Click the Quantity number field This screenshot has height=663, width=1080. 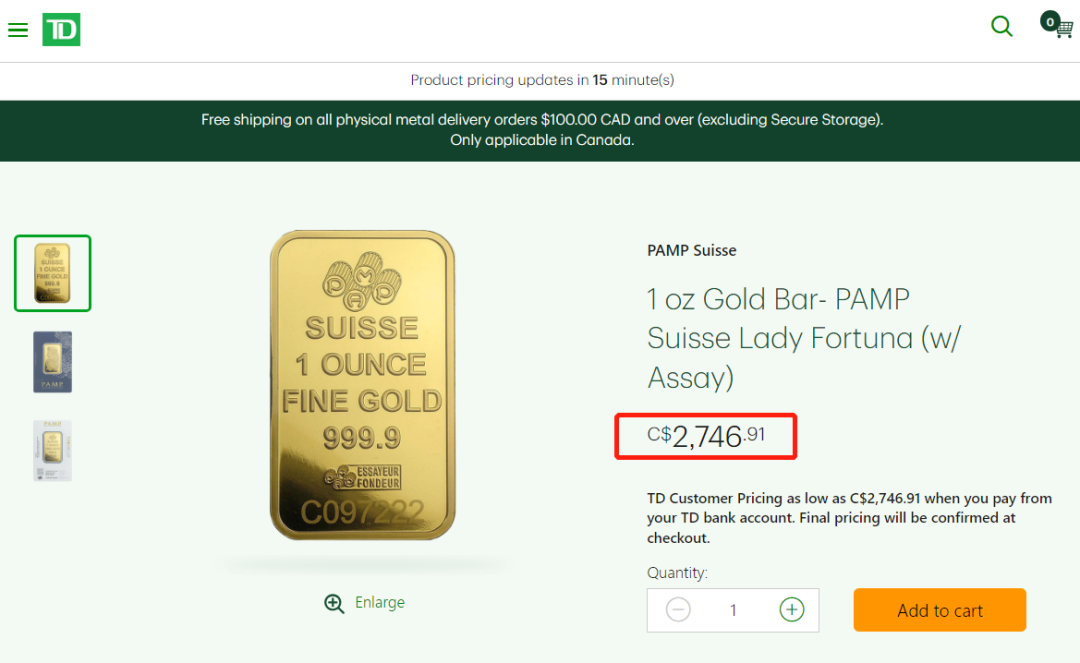(x=733, y=610)
